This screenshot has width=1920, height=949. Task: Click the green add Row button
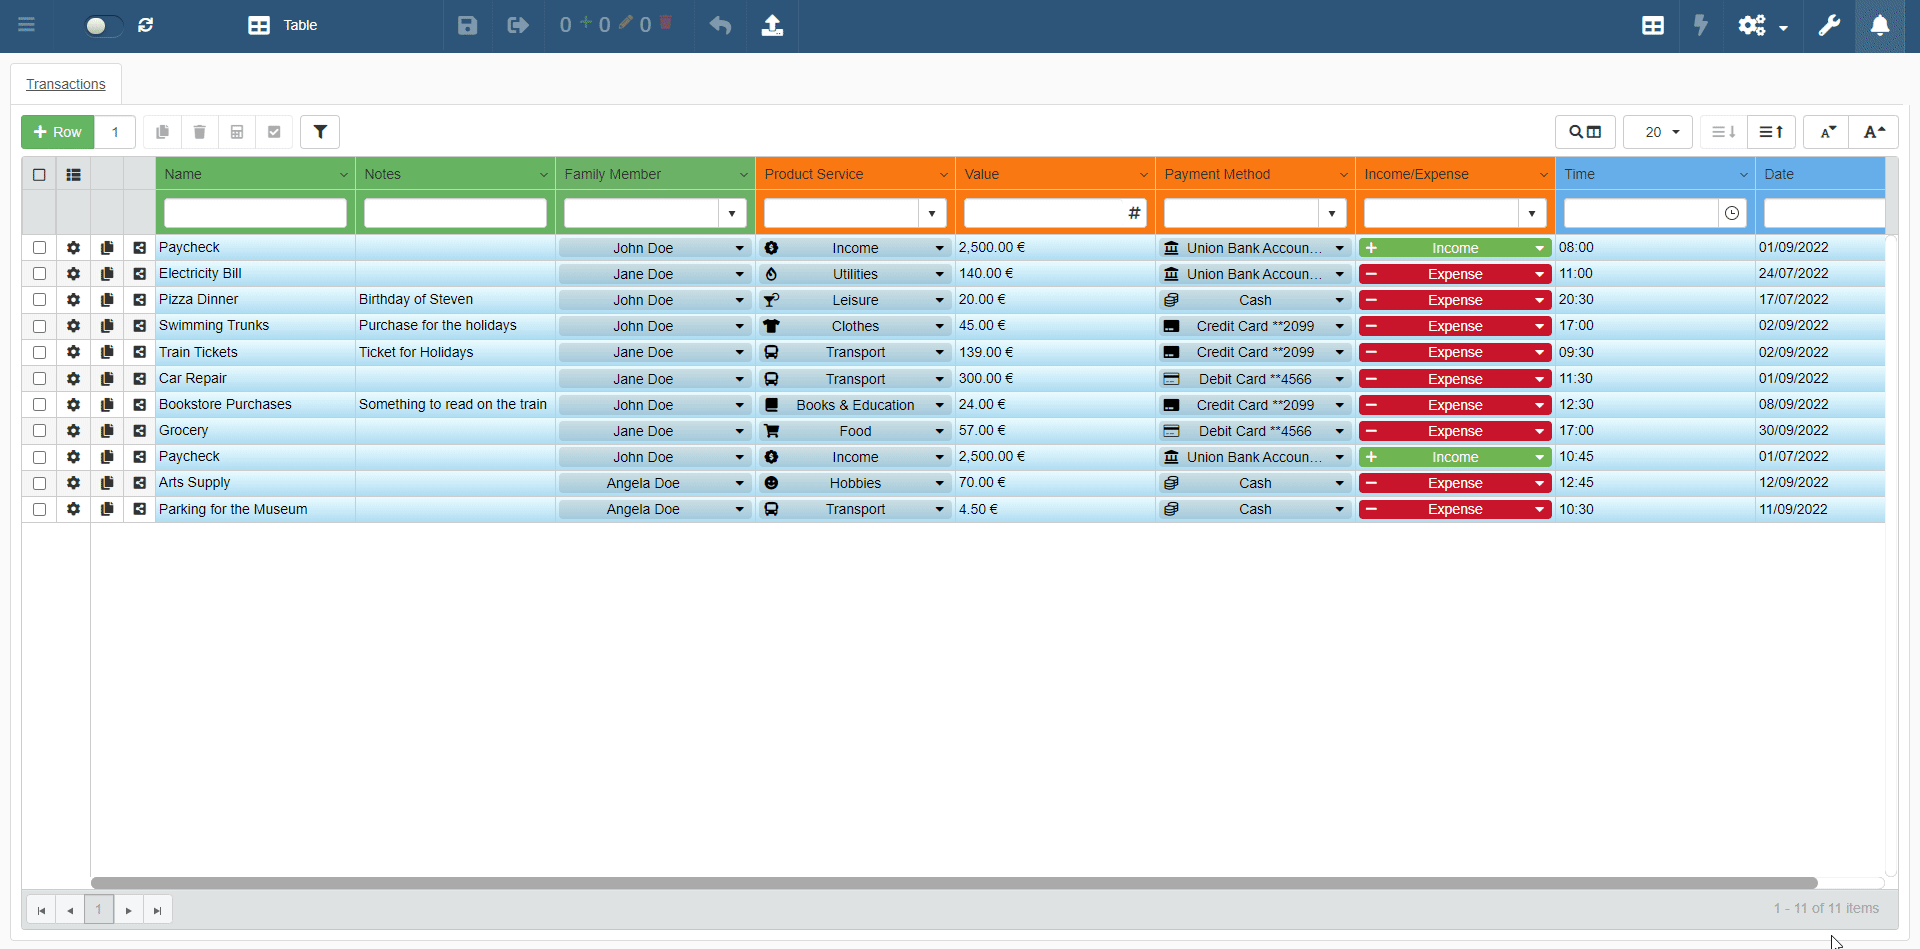click(x=58, y=132)
